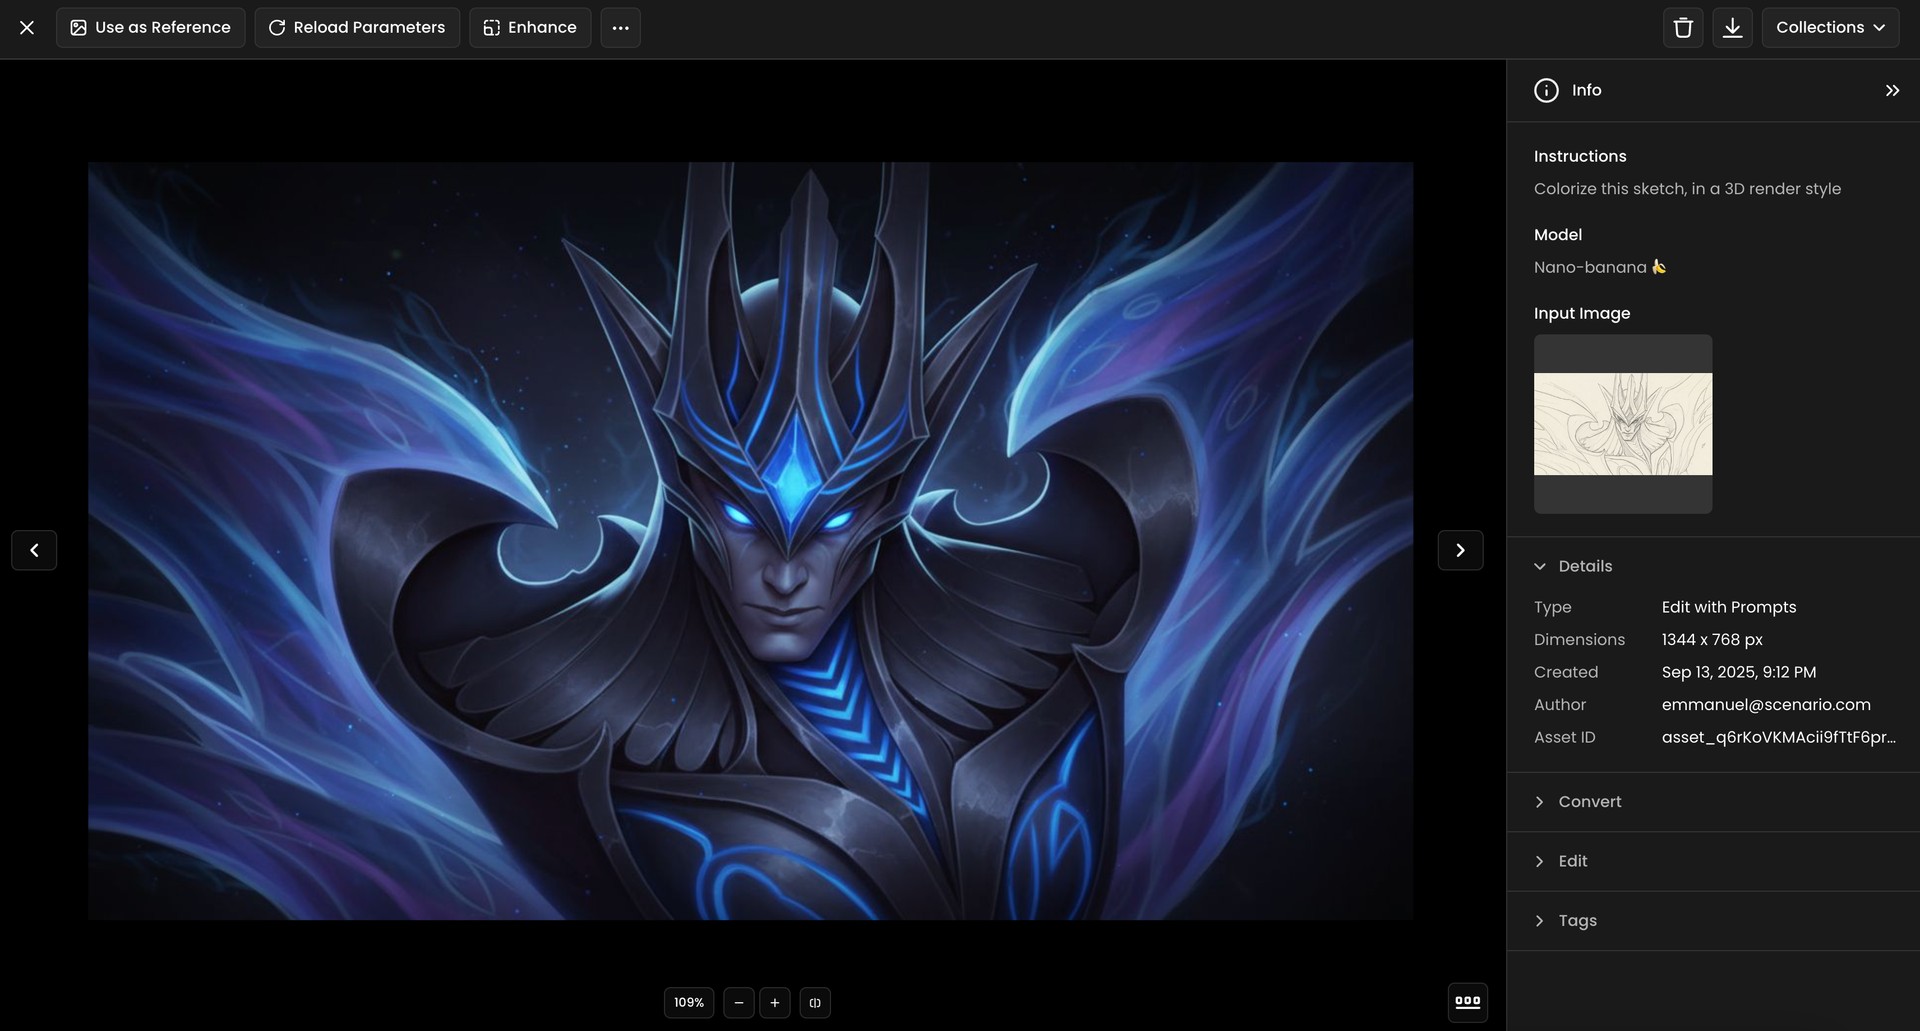Go to the next image with the right arrow

pyautogui.click(x=1460, y=550)
